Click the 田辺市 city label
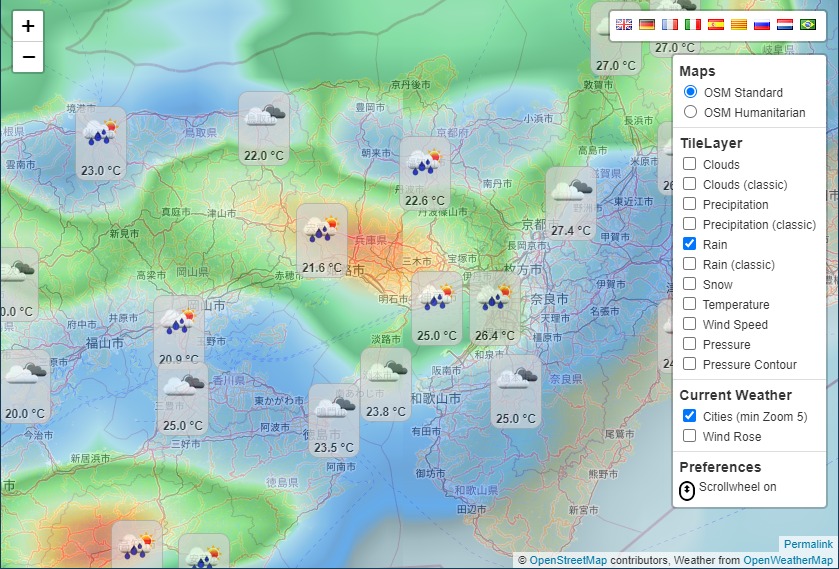 [471, 510]
